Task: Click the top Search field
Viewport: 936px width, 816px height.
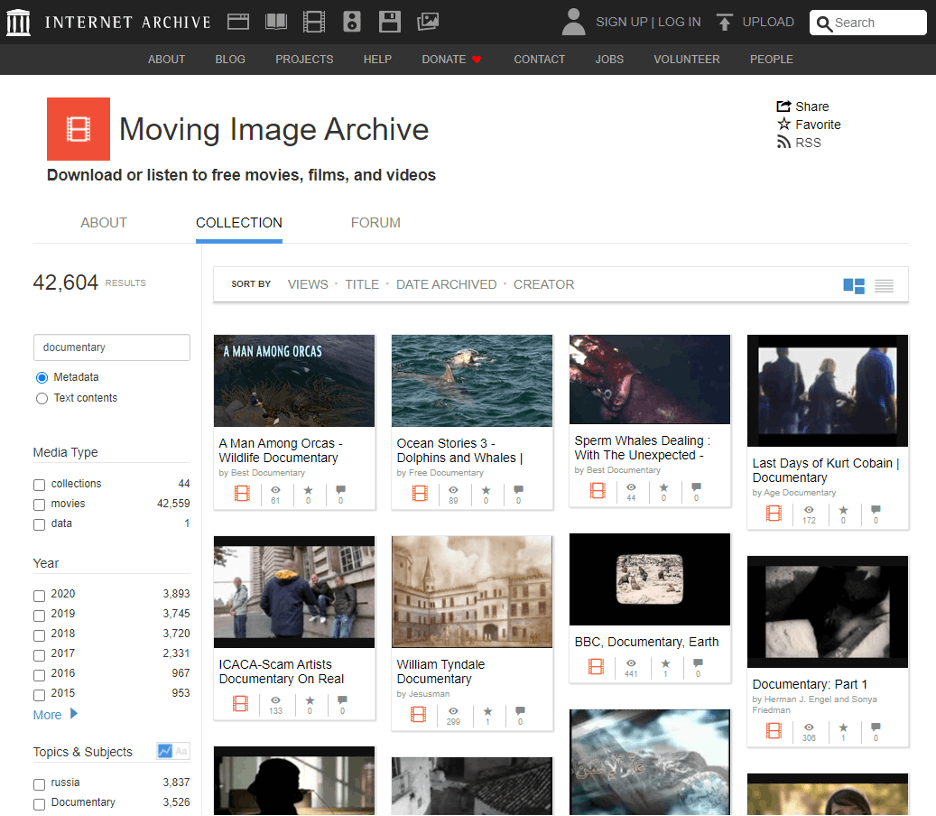Action: [x=868, y=23]
